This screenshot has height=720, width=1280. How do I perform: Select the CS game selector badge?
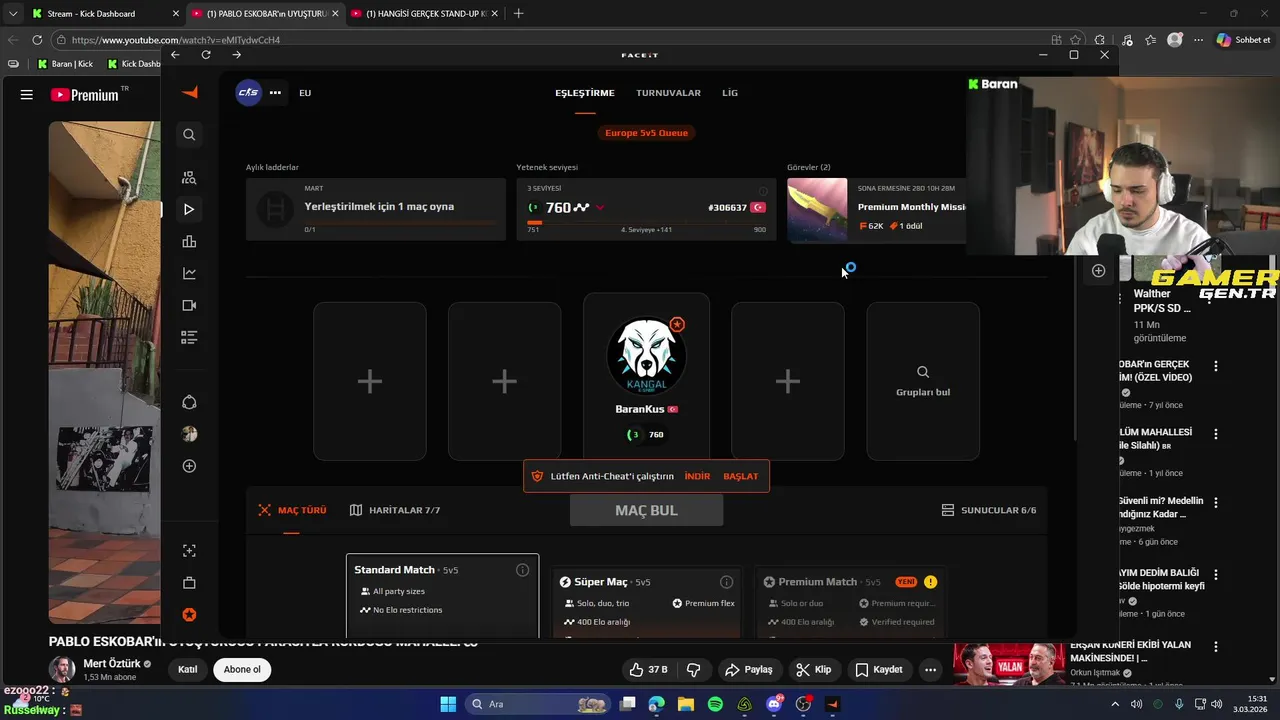(x=248, y=92)
